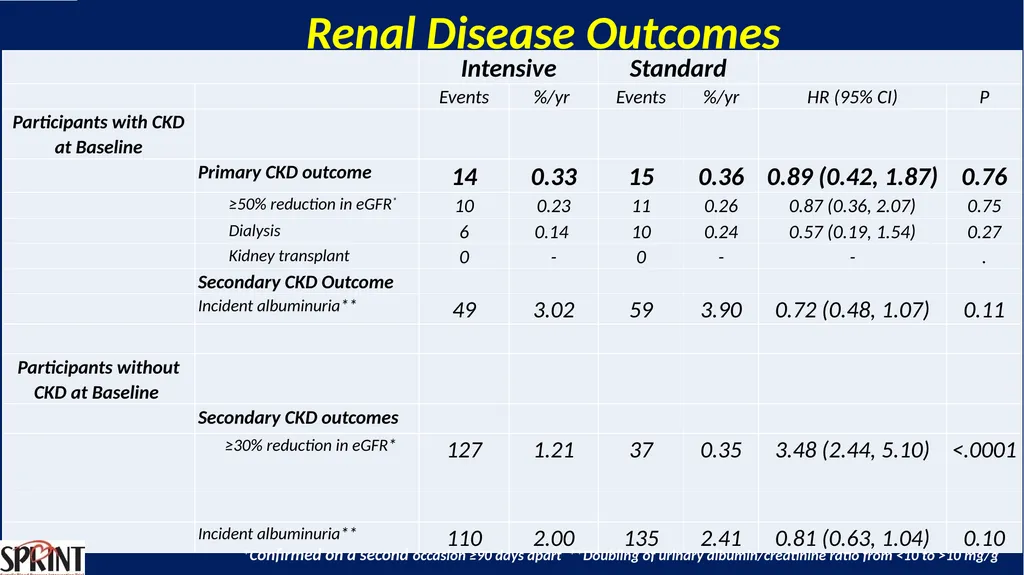
Task: Click the standard rate '0.36'
Action: (721, 177)
